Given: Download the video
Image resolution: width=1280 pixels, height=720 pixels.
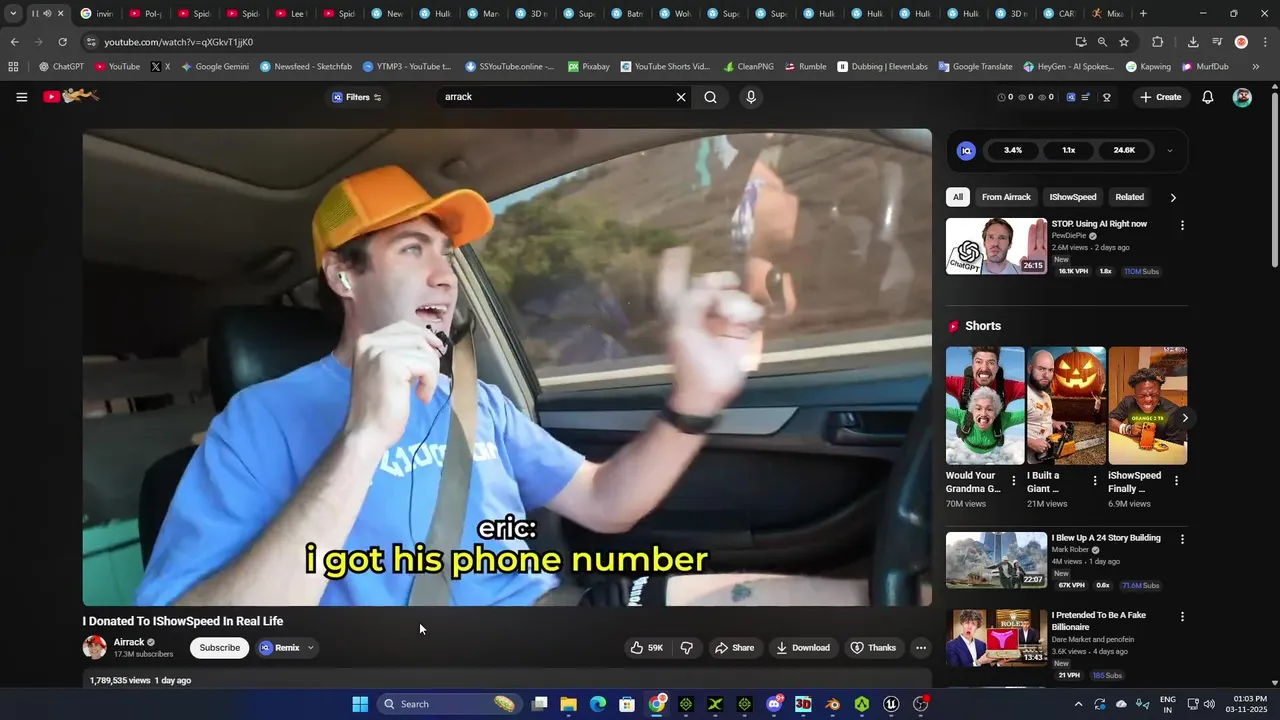Looking at the screenshot, I should pos(803,648).
